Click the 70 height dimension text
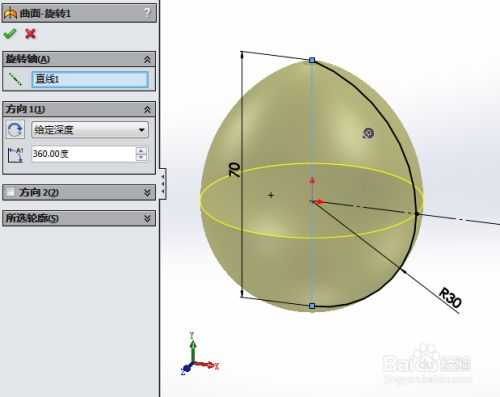 pyautogui.click(x=234, y=170)
